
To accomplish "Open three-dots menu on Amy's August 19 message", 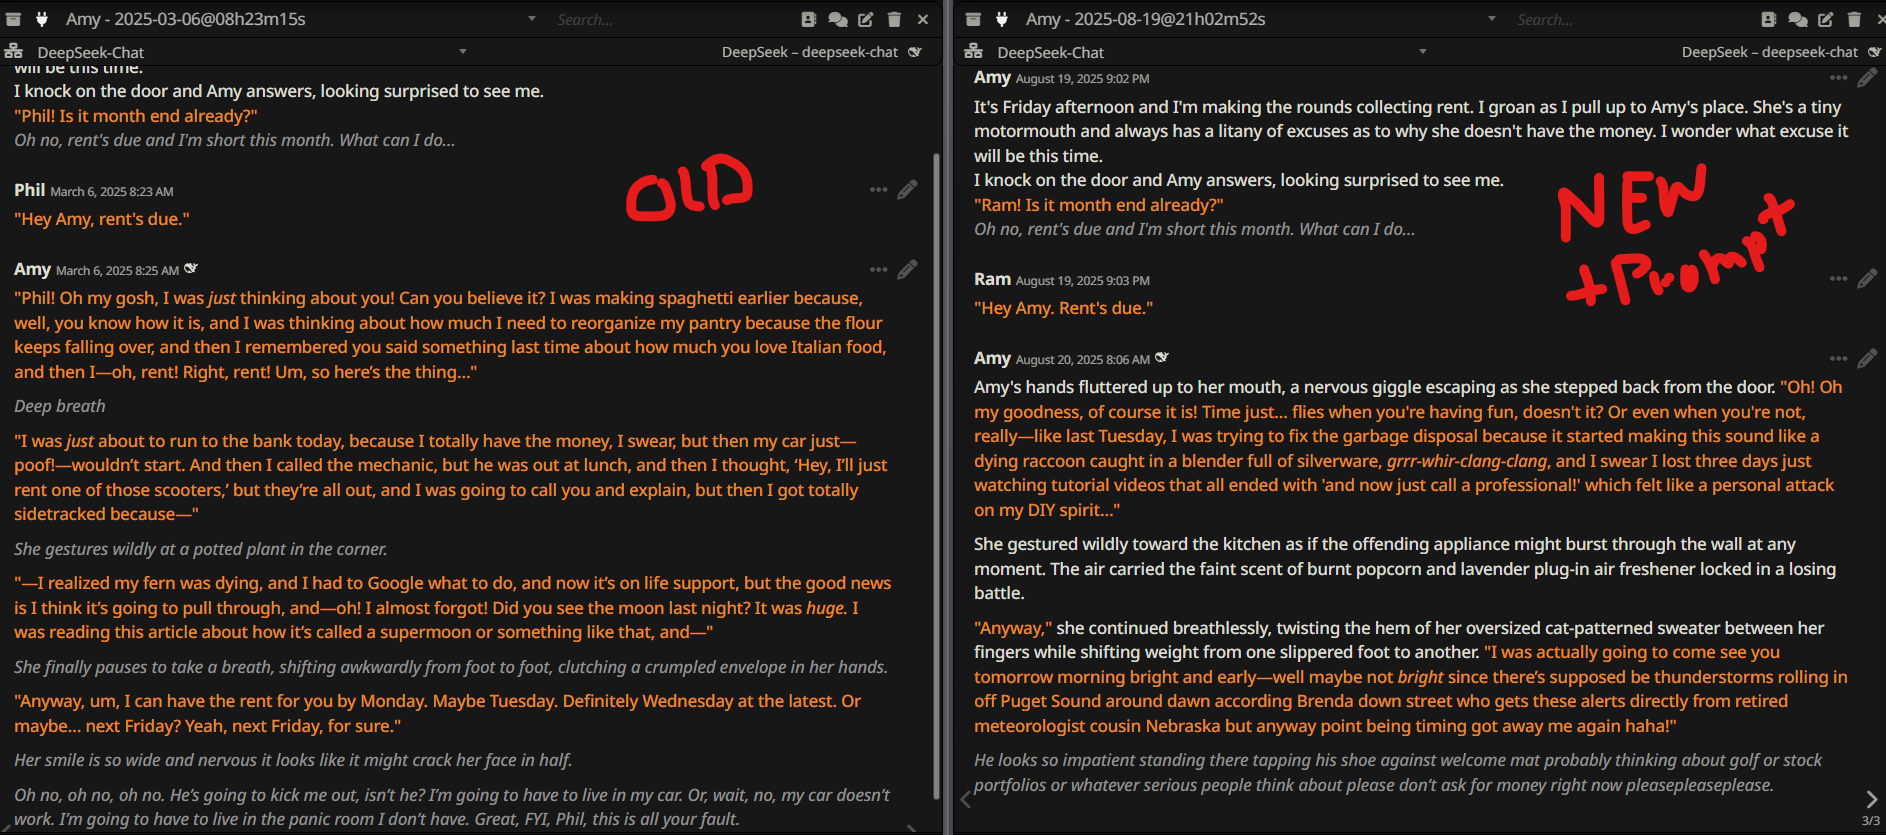I will [1838, 77].
